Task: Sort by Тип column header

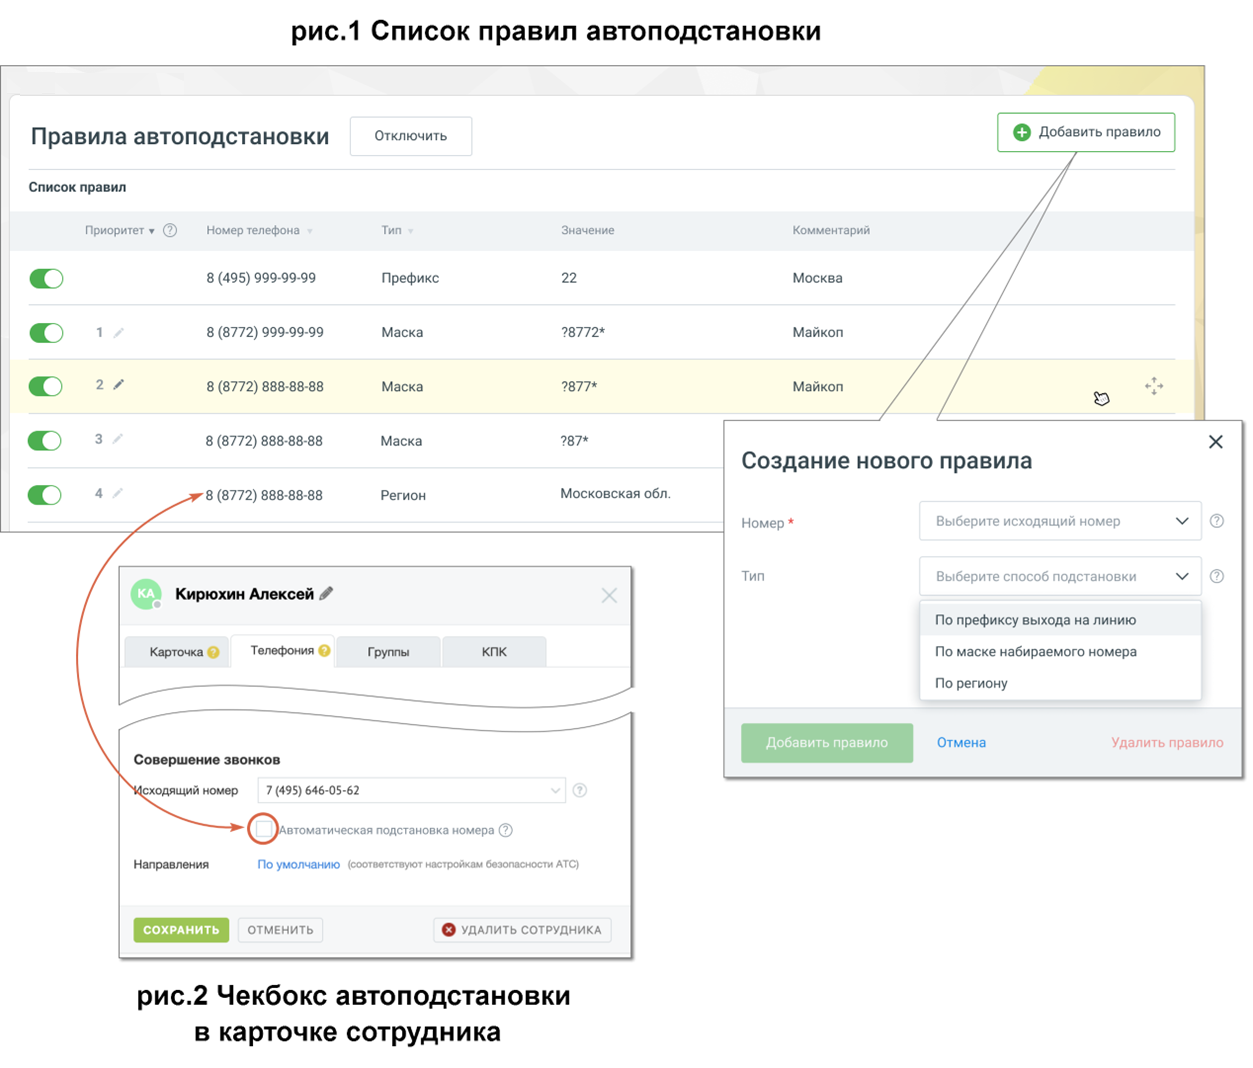Action: tap(397, 230)
